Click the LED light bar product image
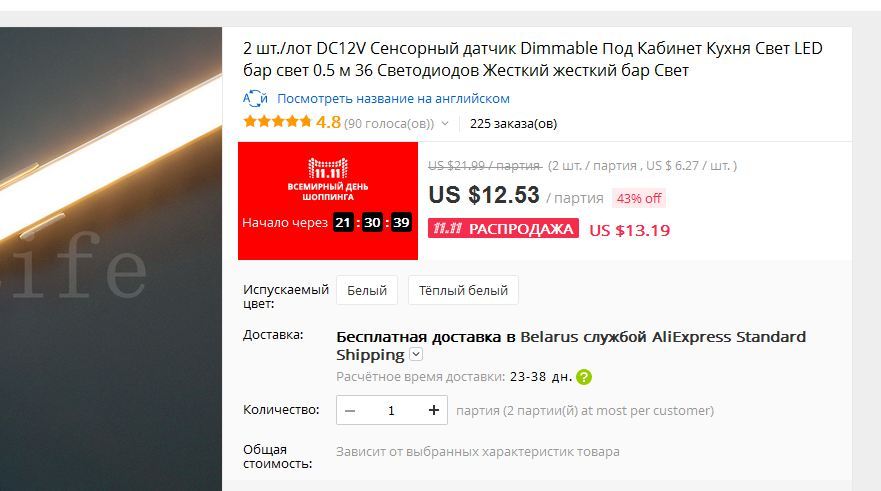This screenshot has width=881, height=491. click(x=111, y=258)
